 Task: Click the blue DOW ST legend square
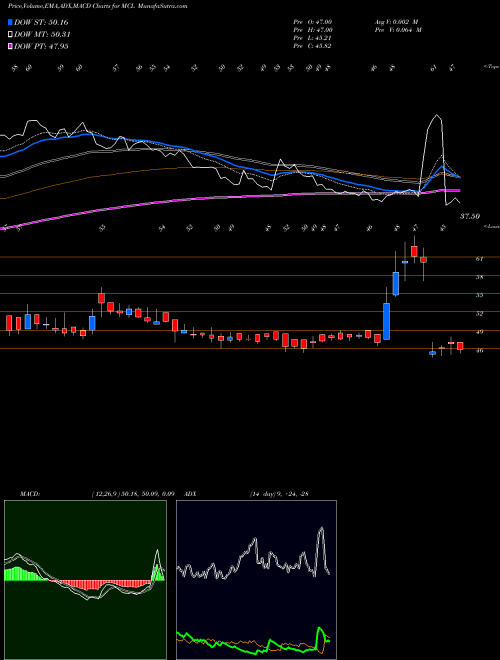point(10,22)
